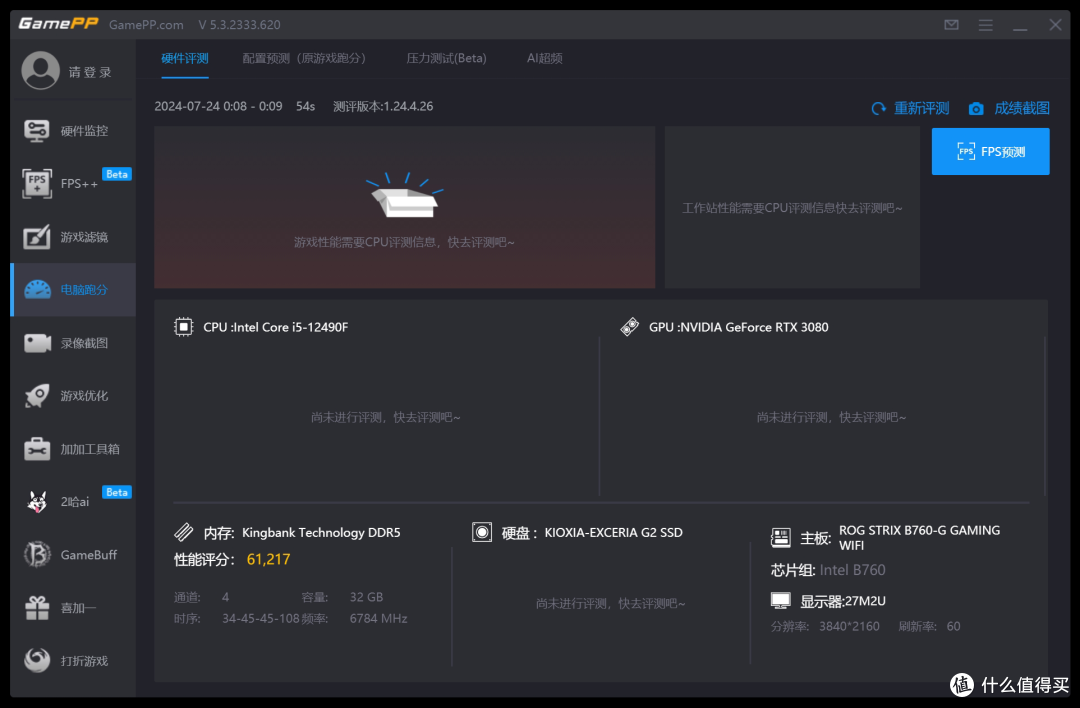Image resolution: width=1080 pixels, height=708 pixels.
Task: Open the hamburger menu in title bar
Action: coord(986,25)
